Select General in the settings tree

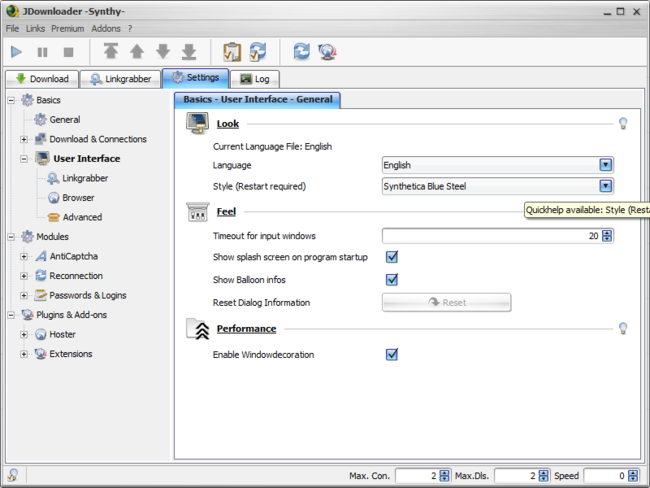(x=65, y=119)
